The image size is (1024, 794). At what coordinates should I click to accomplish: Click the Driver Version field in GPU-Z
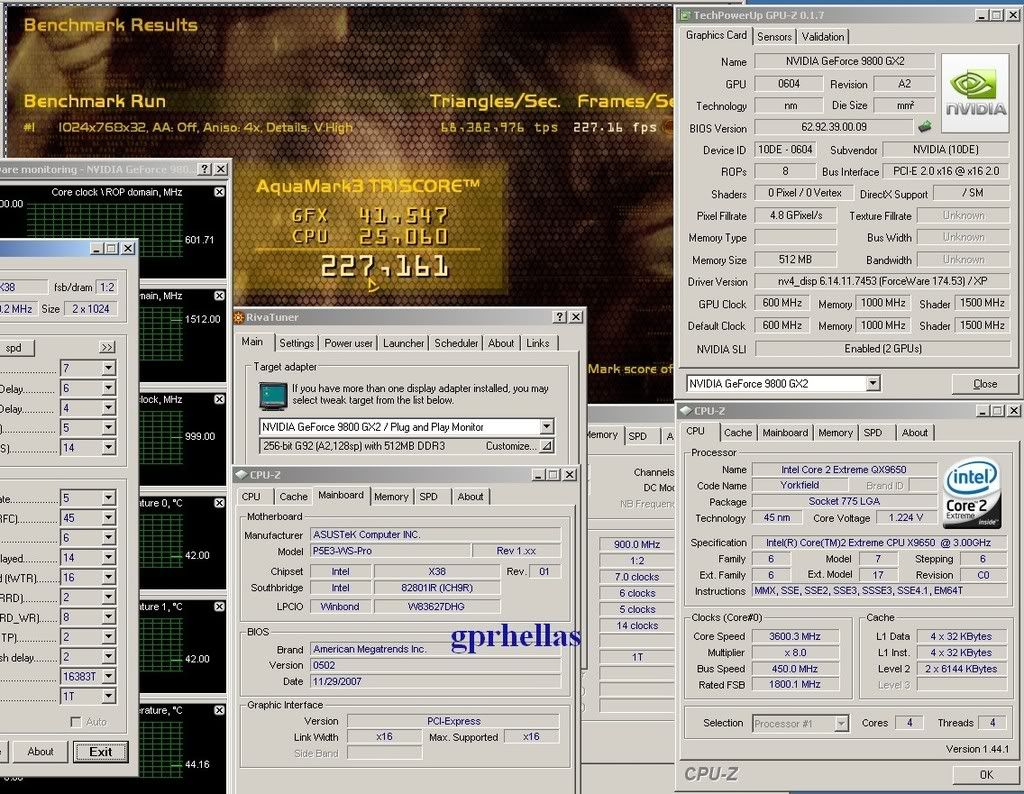[881, 281]
